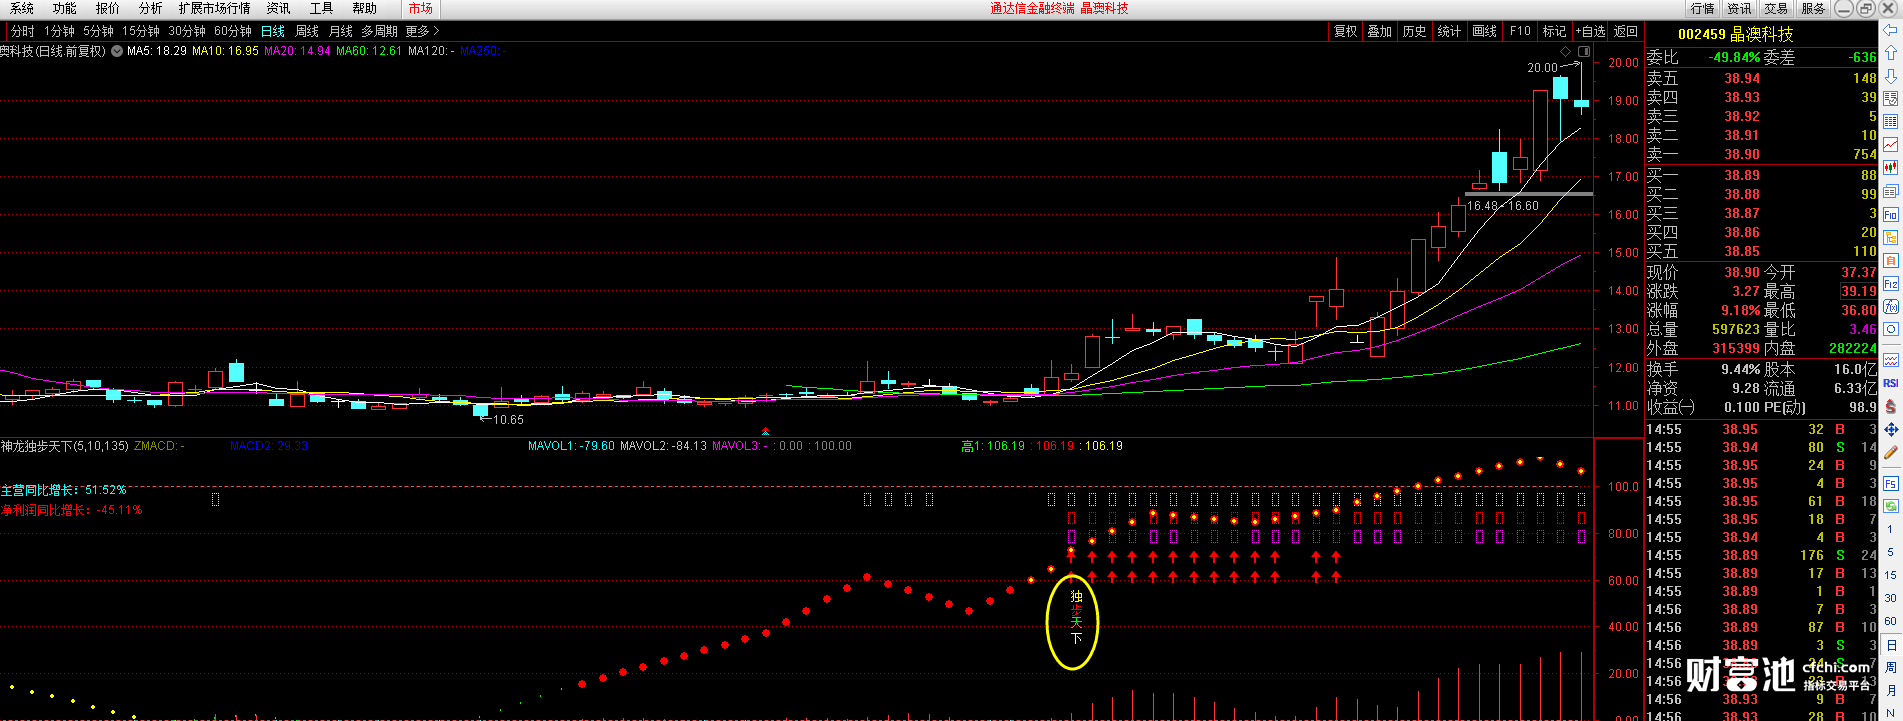
Task: Click the back arrow icon in right sidebar
Action: pyautogui.click(x=1891, y=30)
